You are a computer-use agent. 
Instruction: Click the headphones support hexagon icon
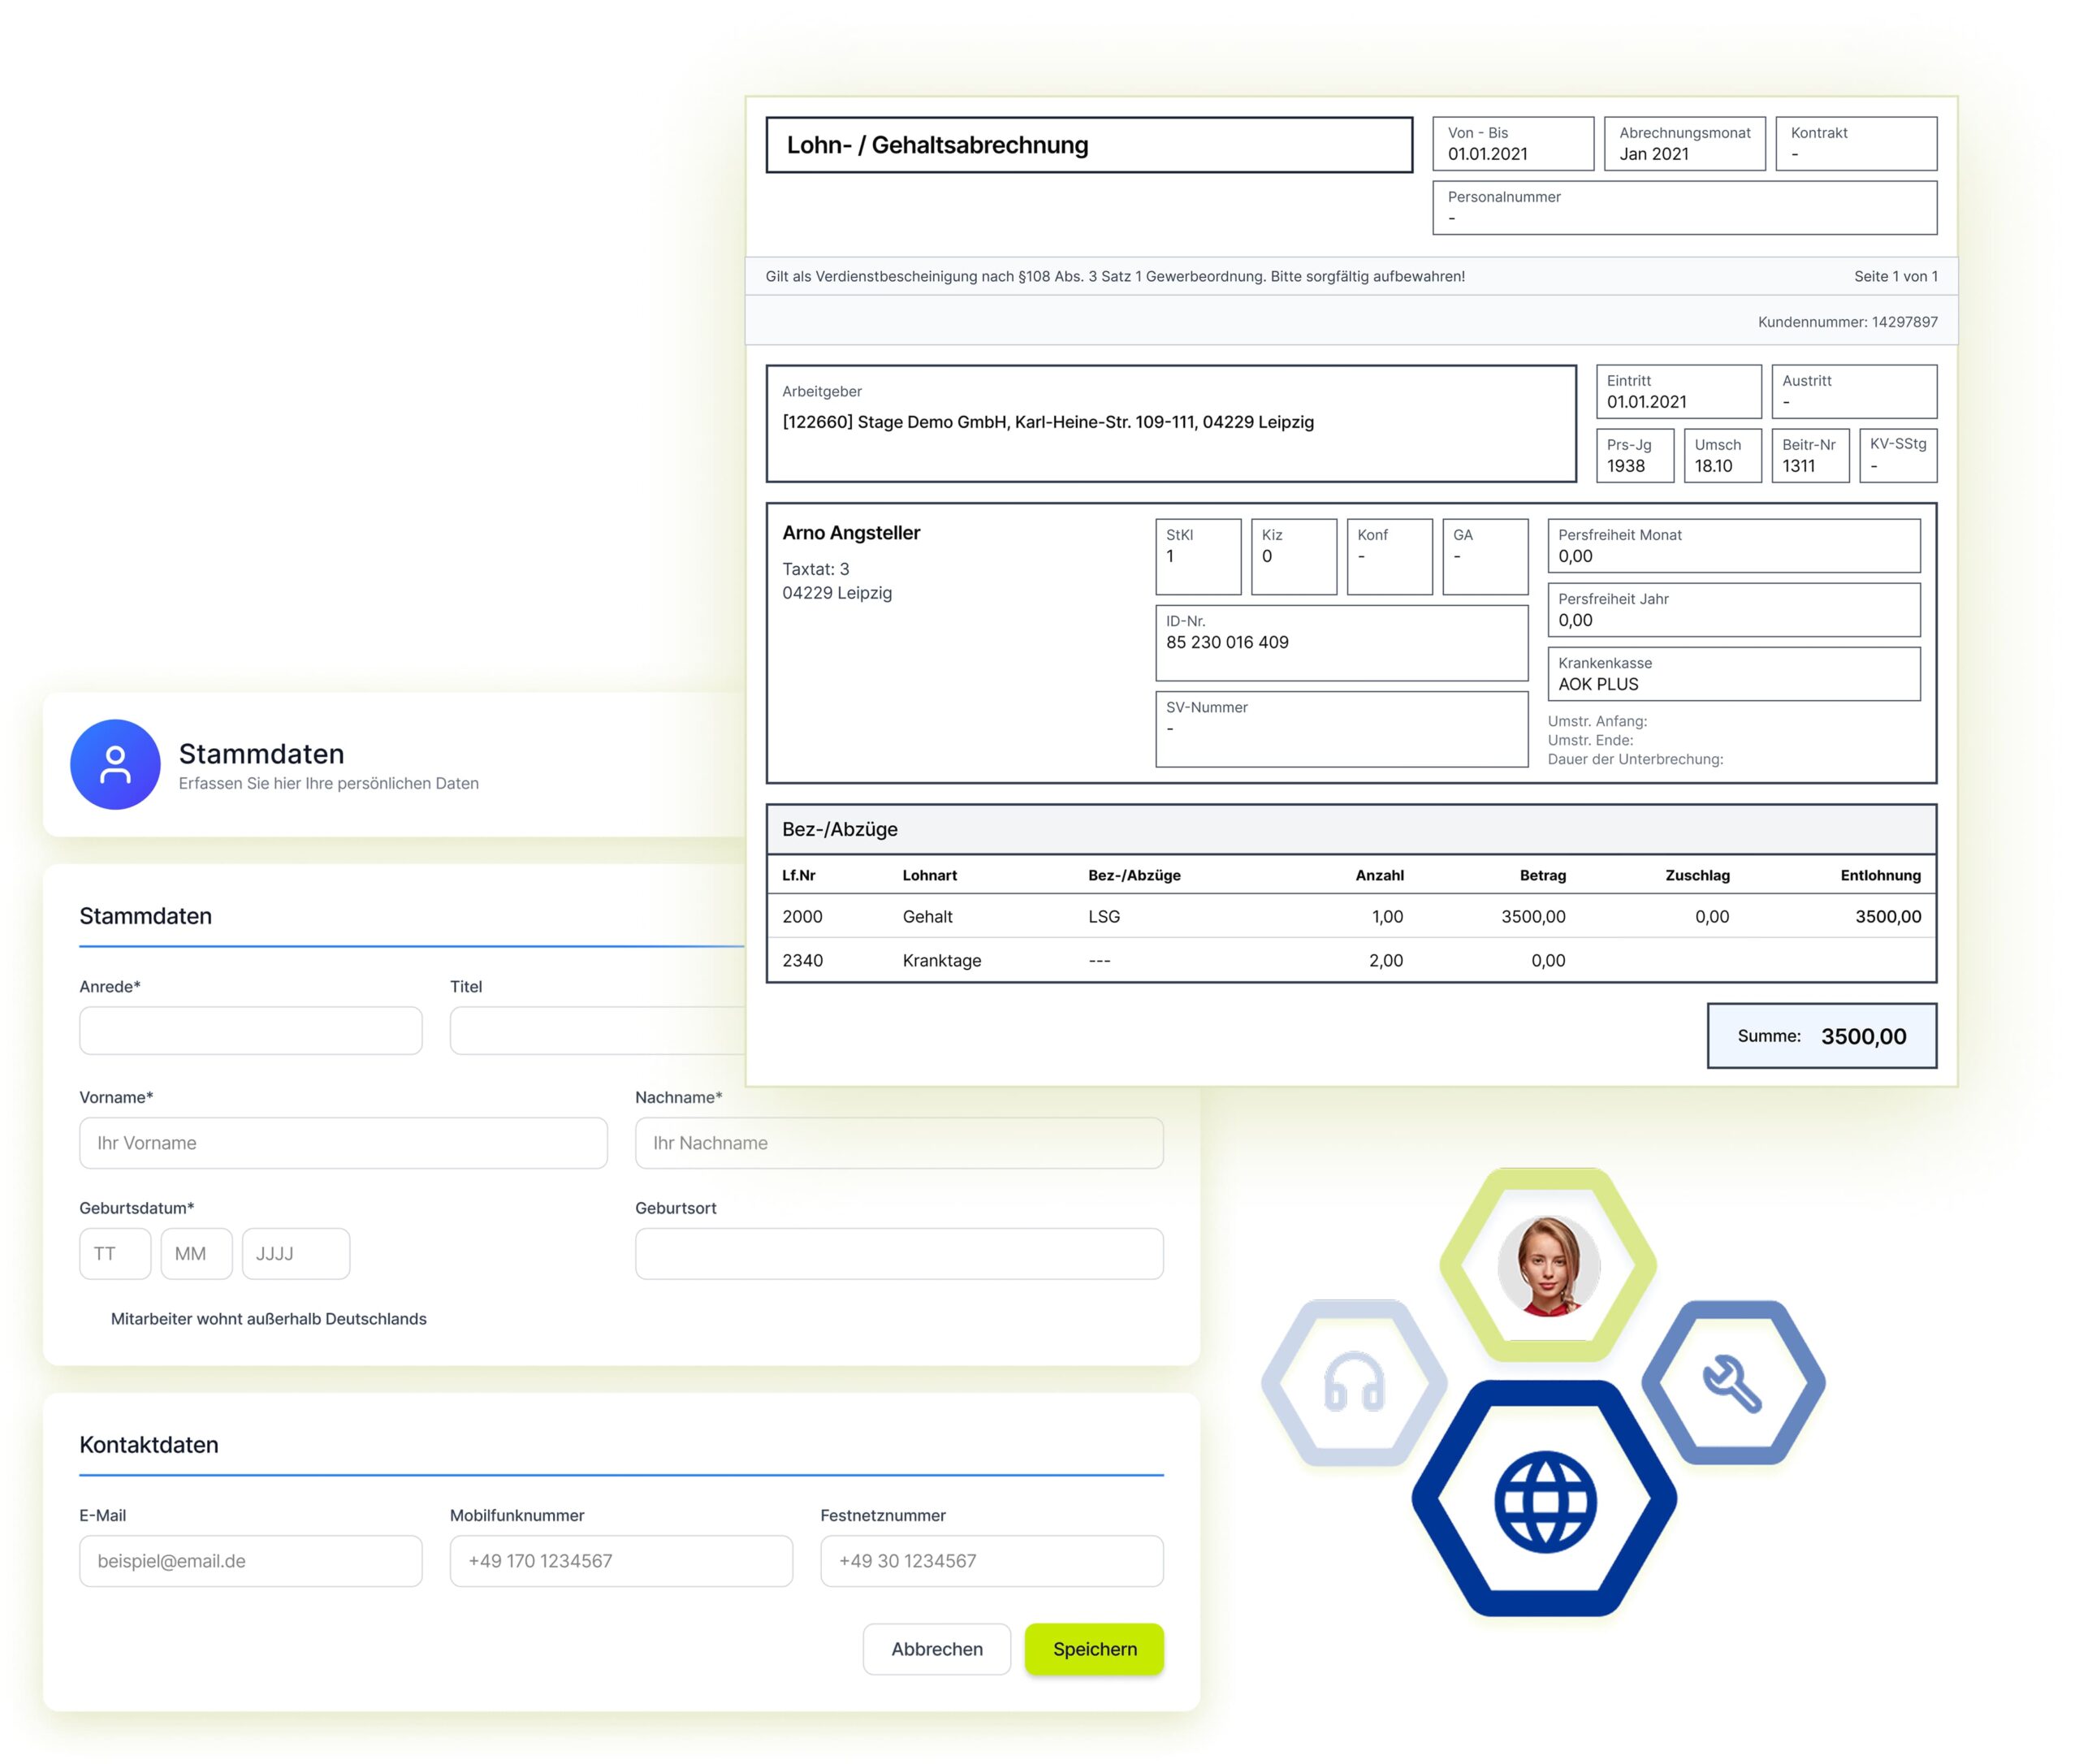point(1354,1383)
